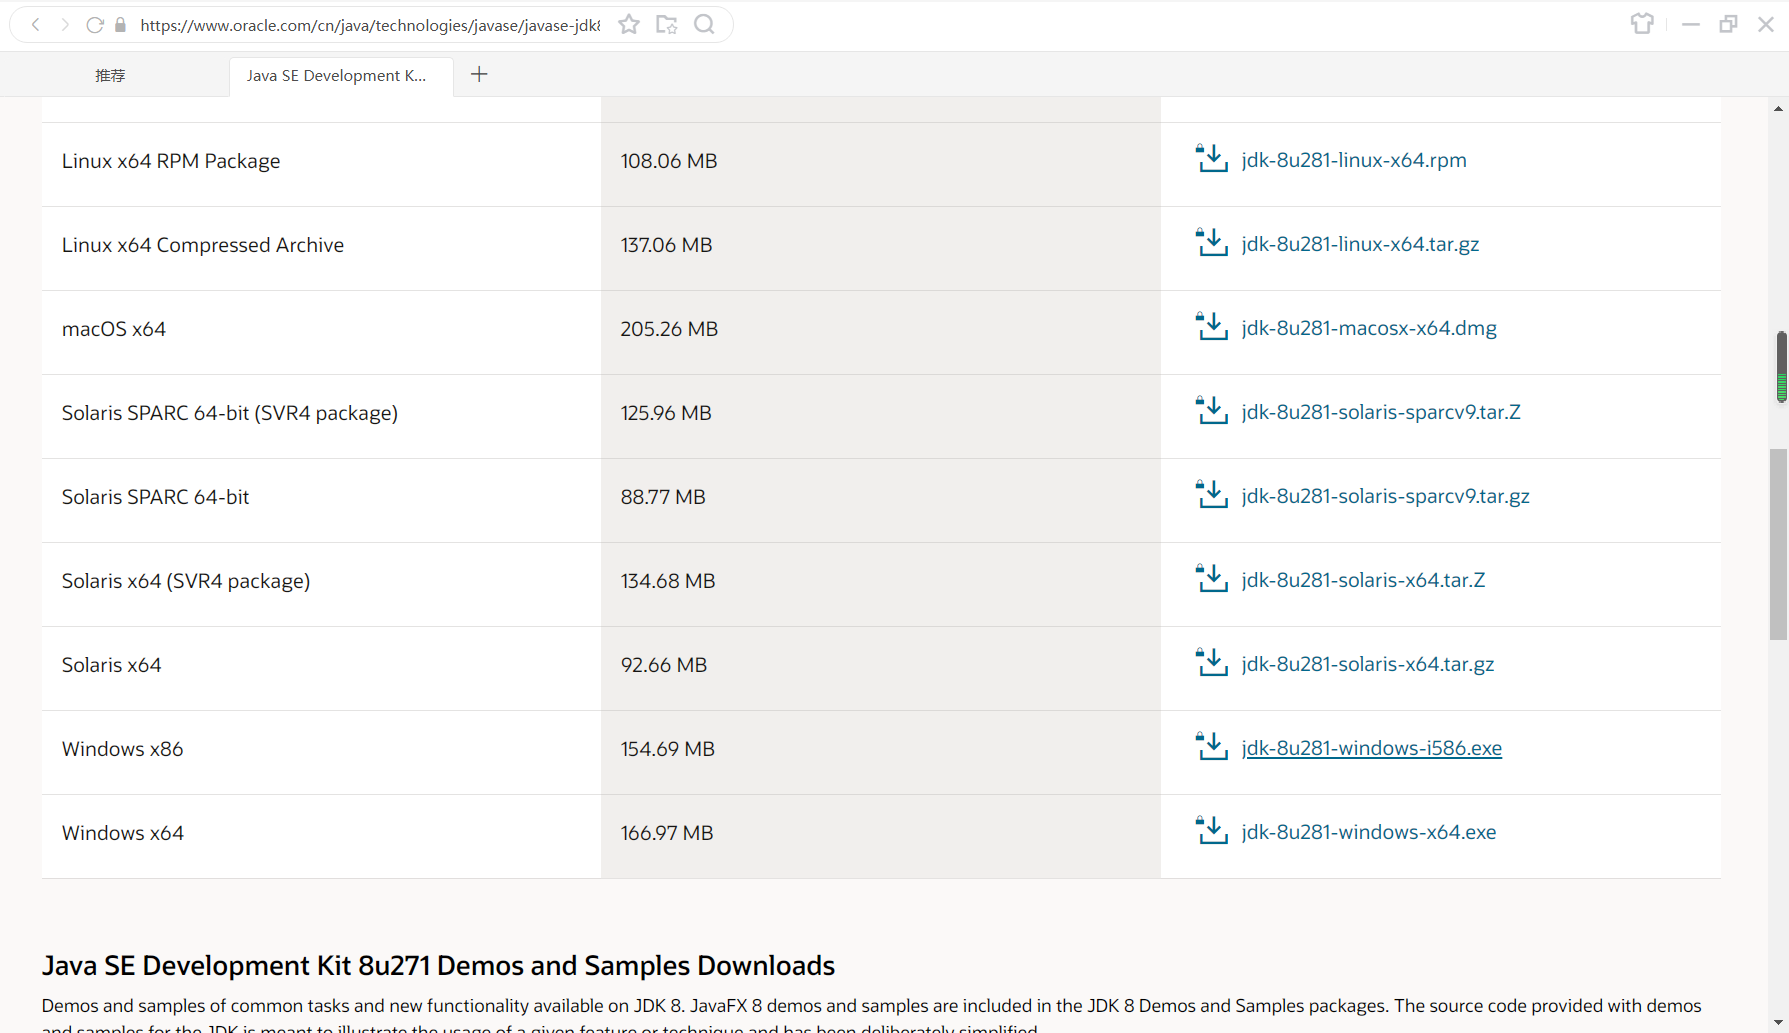The image size is (1789, 1033).
Task: Download jdk-8u281-windows-x64.exe link
Action: coord(1368,832)
